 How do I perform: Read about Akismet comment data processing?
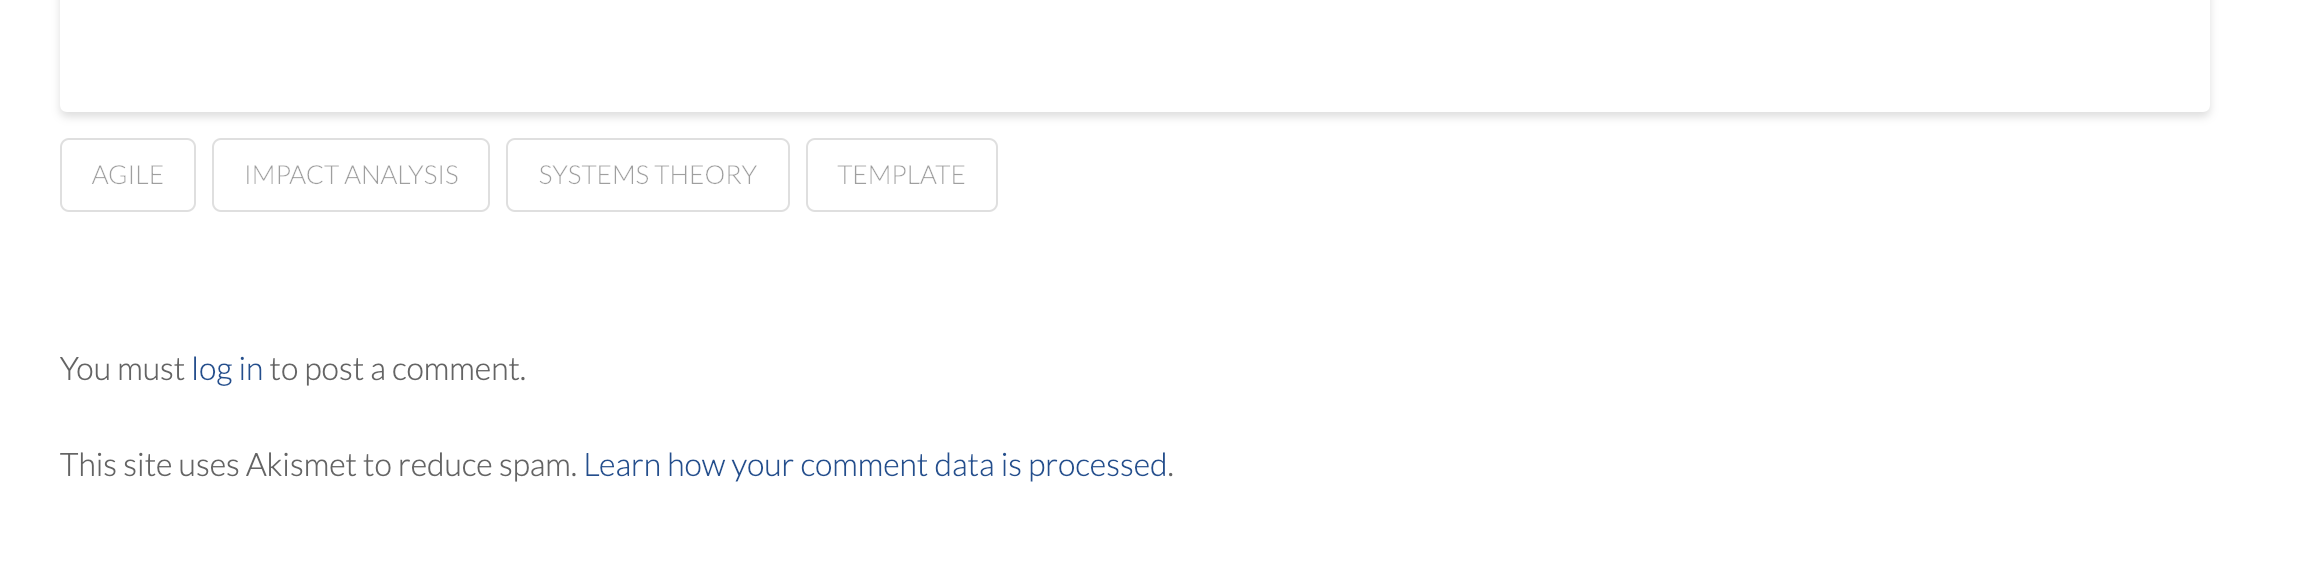point(875,465)
